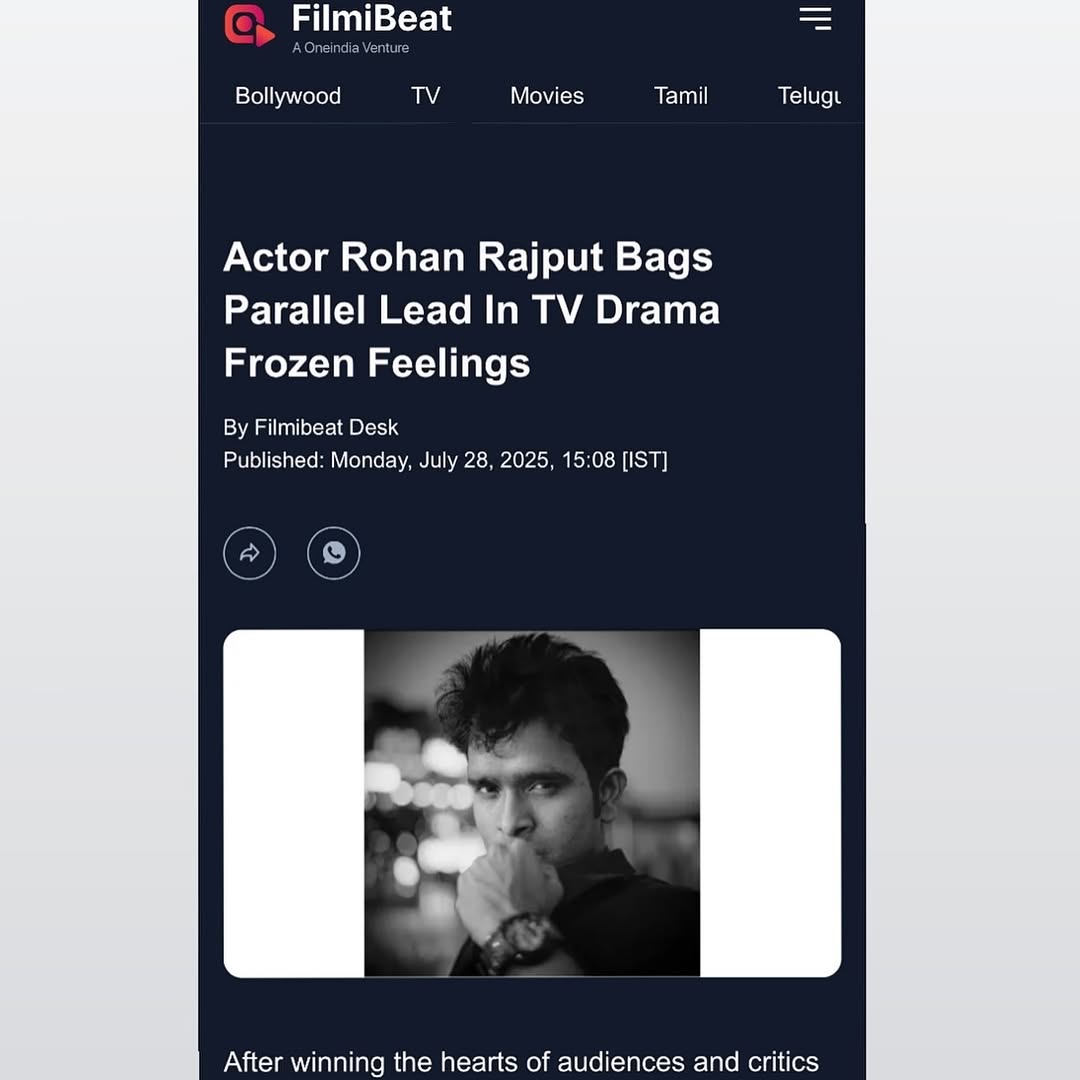This screenshot has height=1080, width=1080.
Task: Go to the Tamil section
Action: click(x=681, y=96)
